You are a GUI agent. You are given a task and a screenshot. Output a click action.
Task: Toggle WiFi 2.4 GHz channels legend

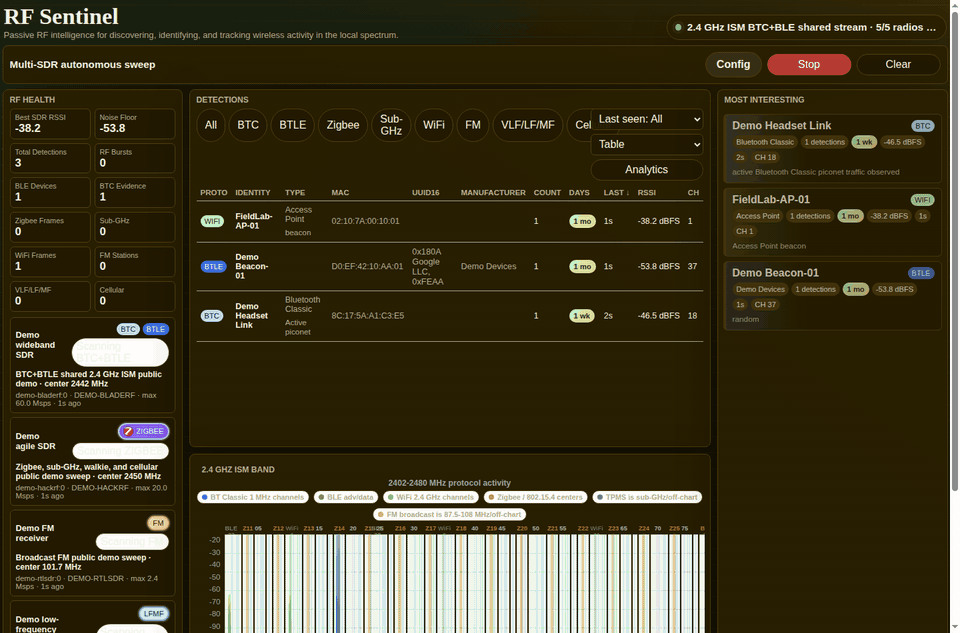tap(431, 497)
